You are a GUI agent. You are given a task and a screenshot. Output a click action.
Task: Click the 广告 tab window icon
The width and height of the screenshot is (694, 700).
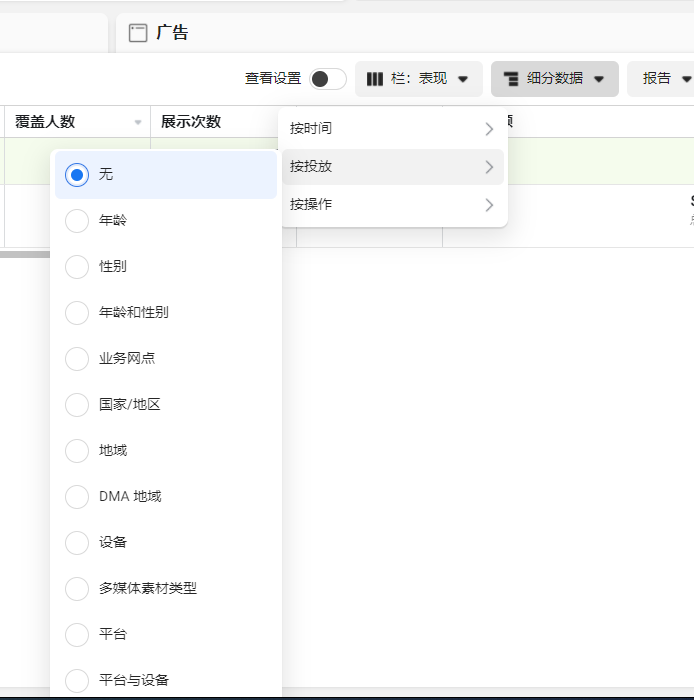tap(138, 33)
